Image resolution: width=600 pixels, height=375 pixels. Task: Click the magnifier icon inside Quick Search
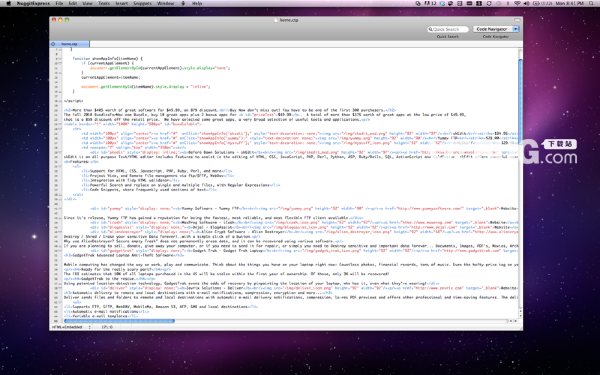(430, 29)
